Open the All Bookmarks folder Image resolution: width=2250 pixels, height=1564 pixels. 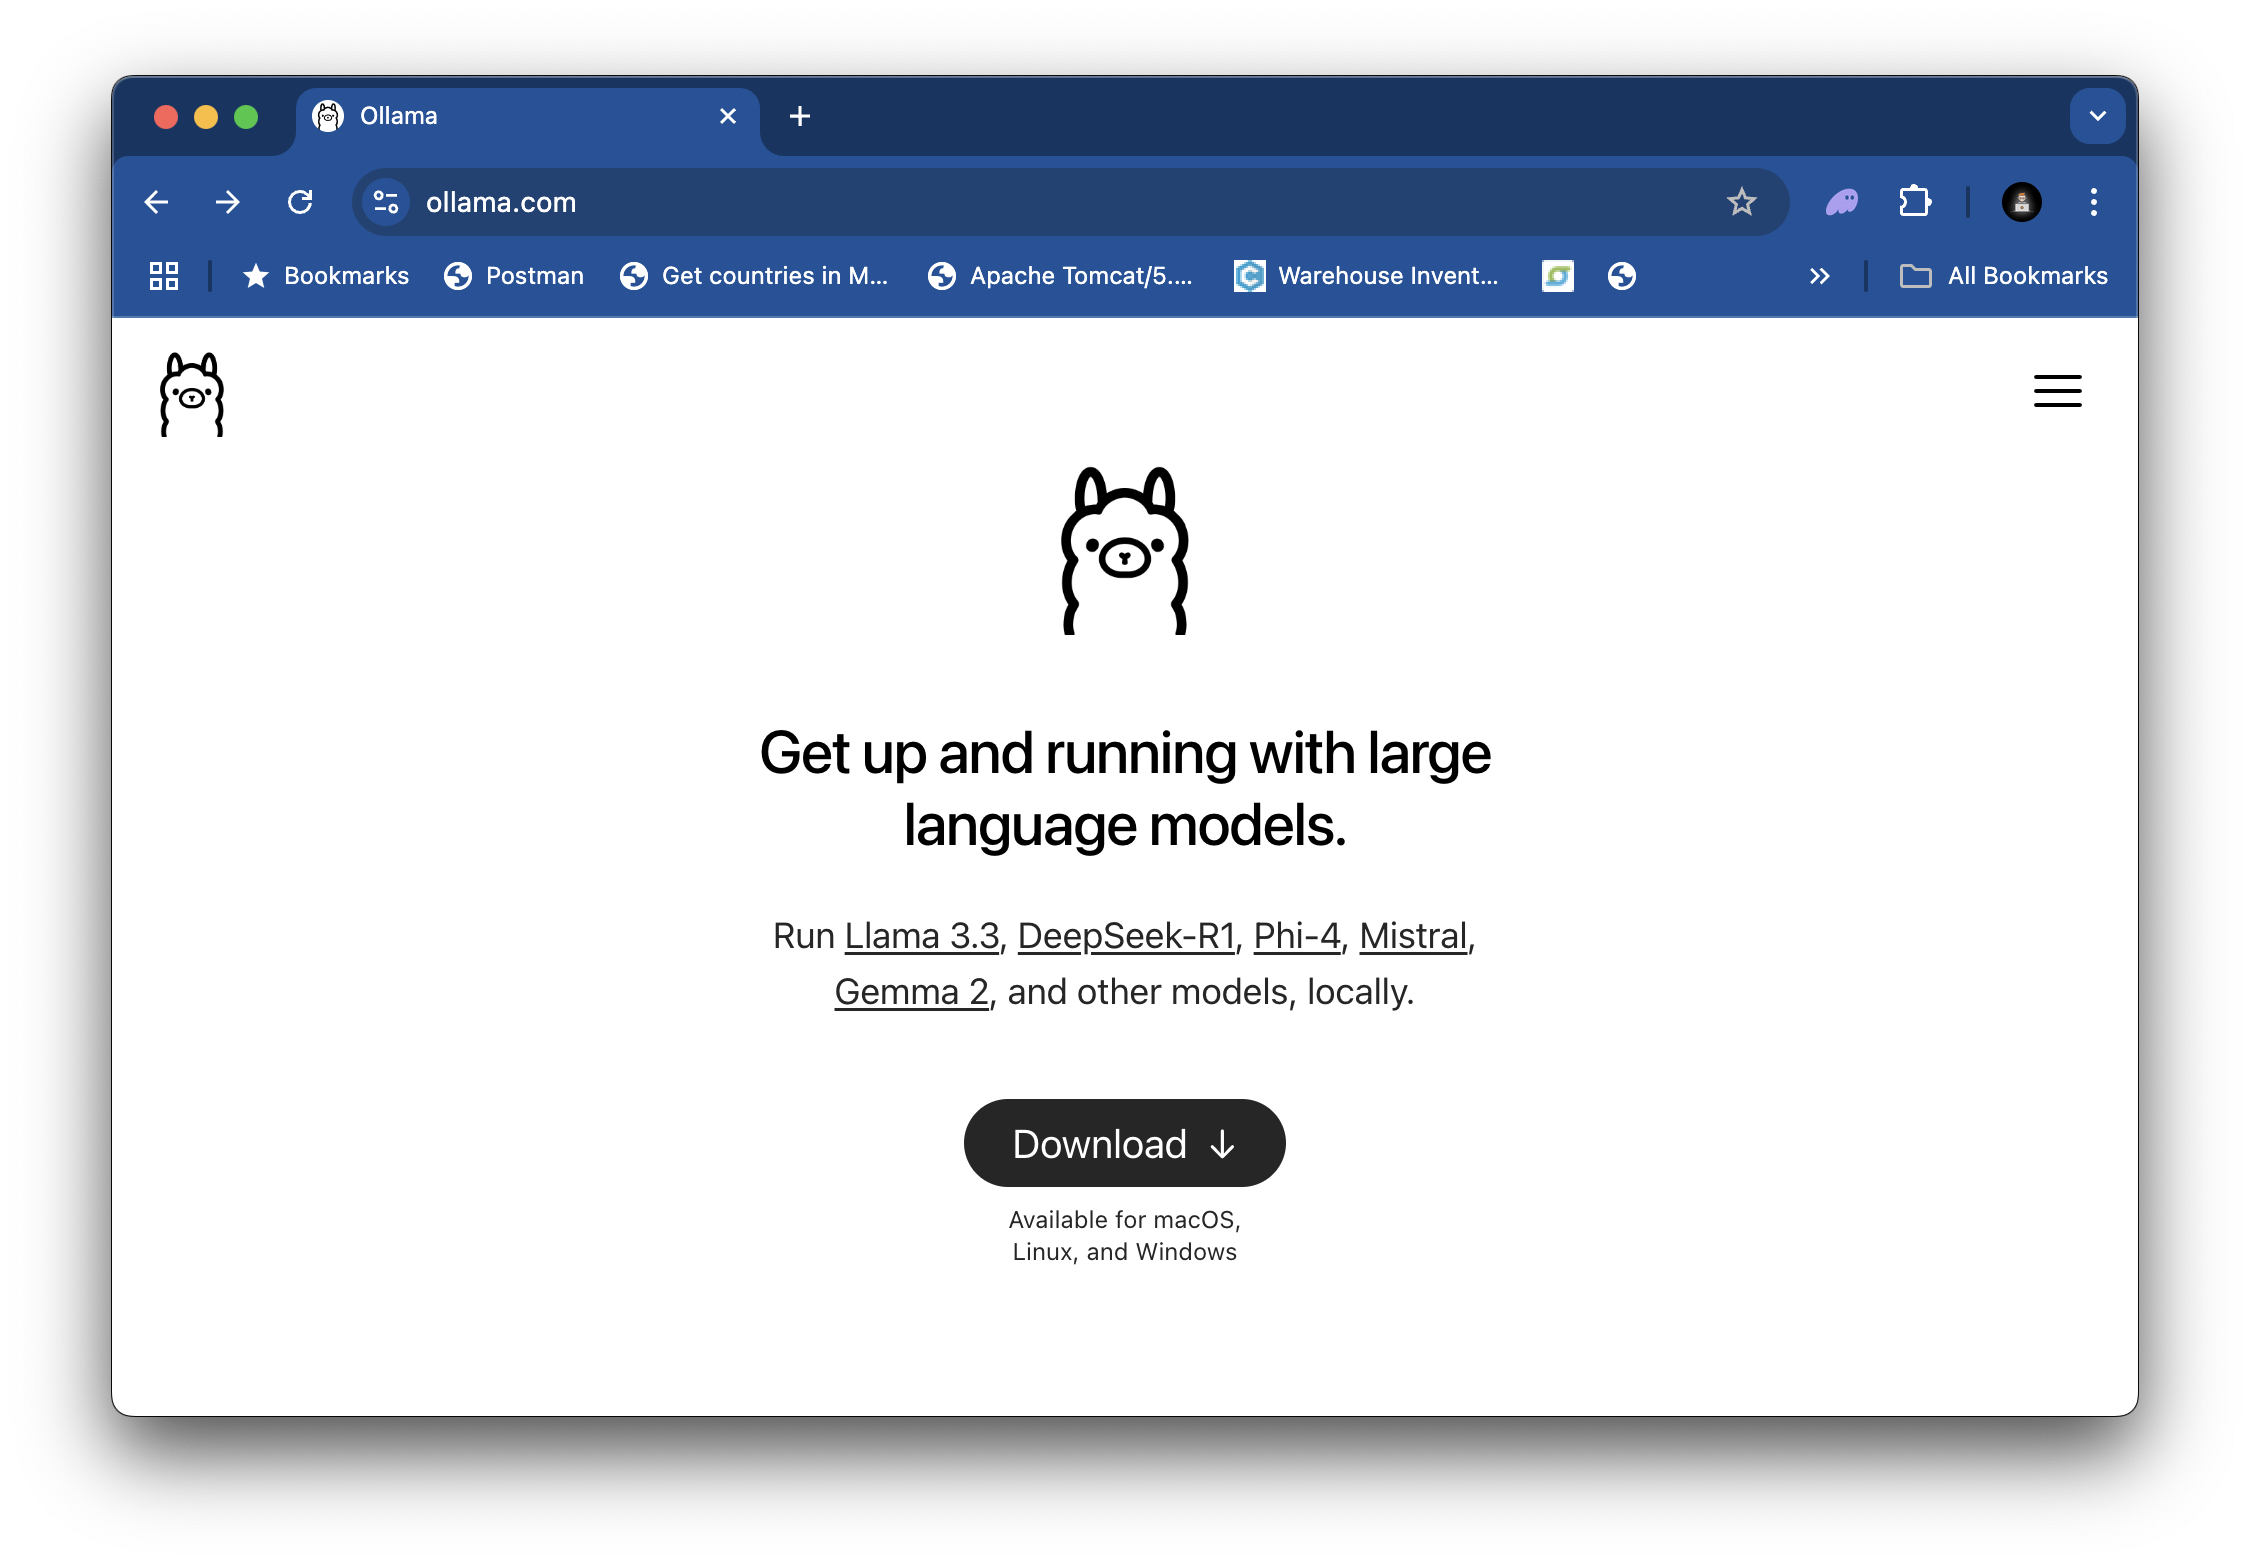coord(2004,276)
